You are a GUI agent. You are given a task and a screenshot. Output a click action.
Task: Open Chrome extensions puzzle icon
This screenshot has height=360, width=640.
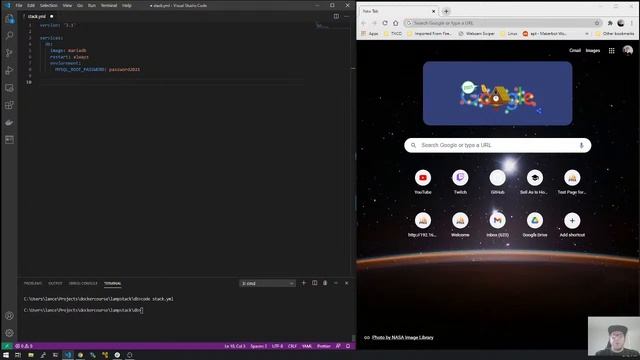coord(610,23)
